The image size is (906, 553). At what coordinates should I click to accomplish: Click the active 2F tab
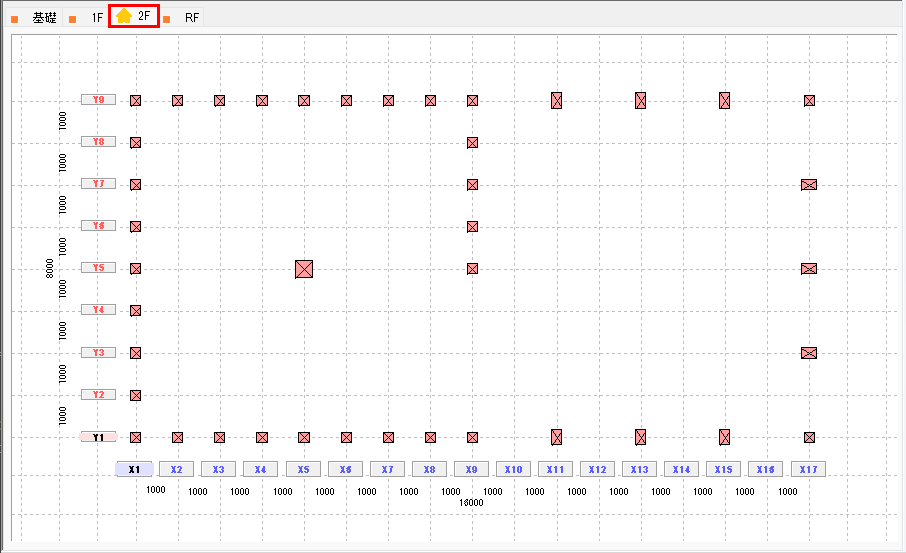pyautogui.click(x=134, y=17)
